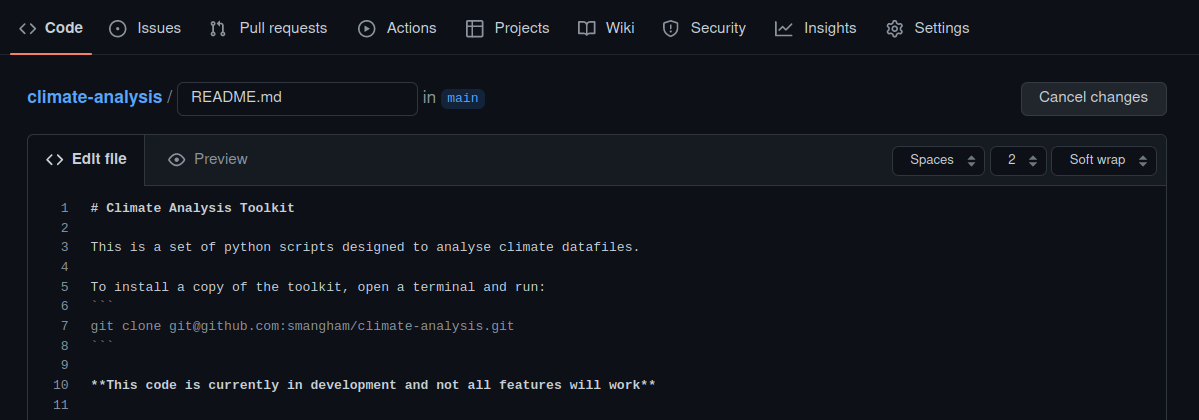Open repository Settings tab
This screenshot has width=1199, height=420.
point(928,28)
